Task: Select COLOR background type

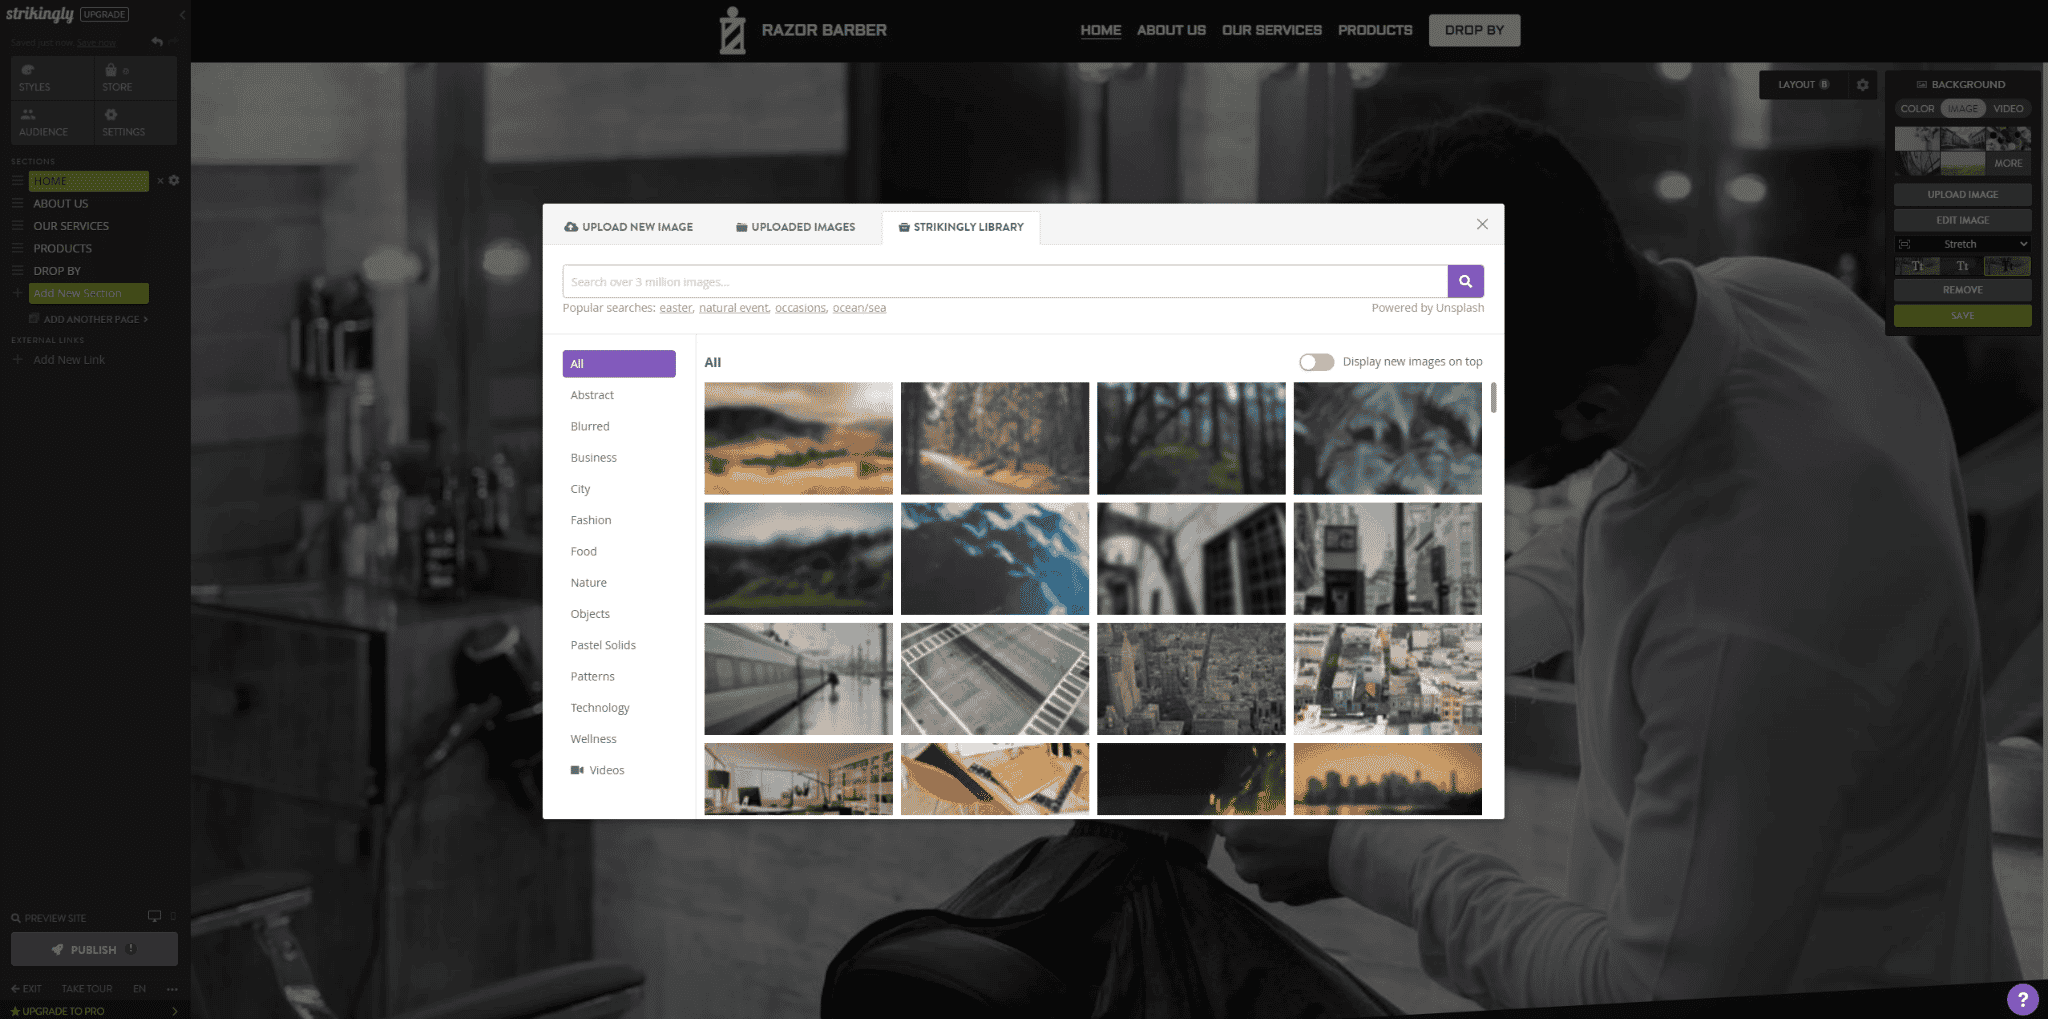Action: point(1917,109)
